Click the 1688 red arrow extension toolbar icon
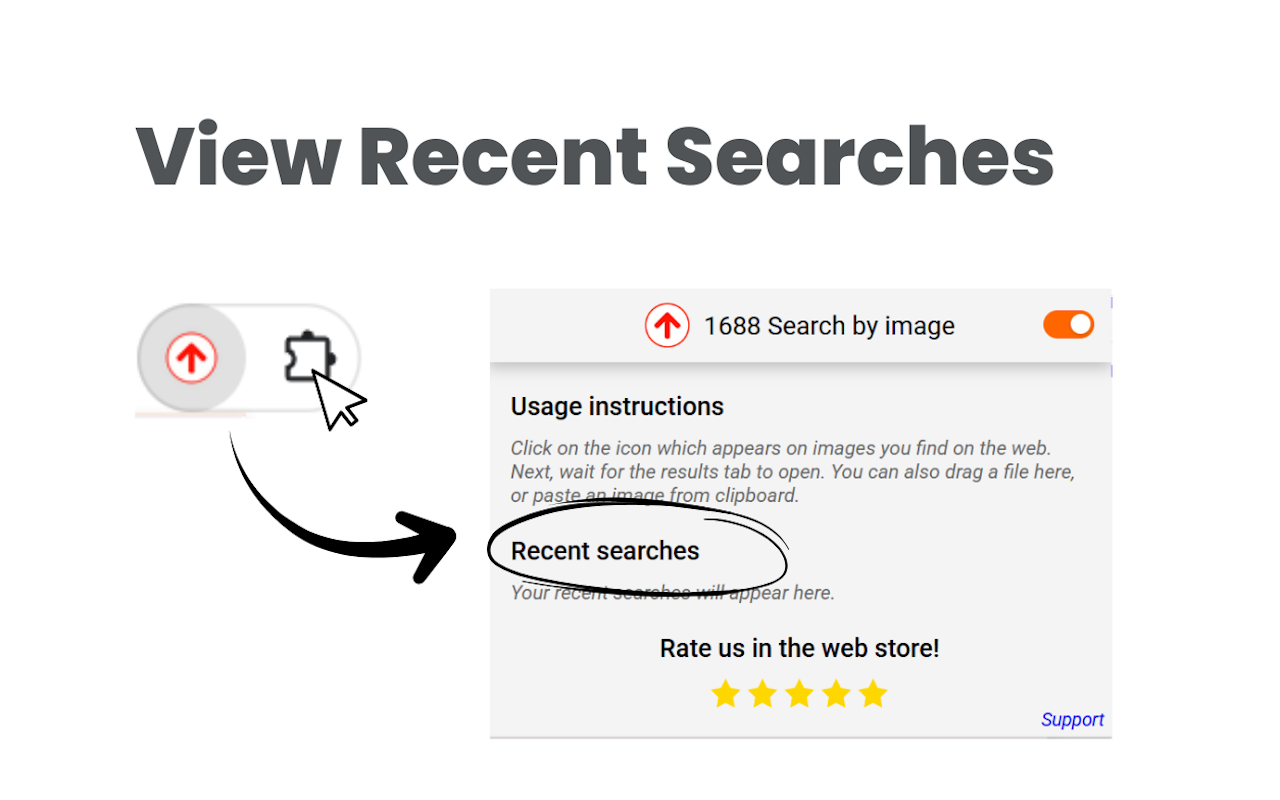 tap(191, 358)
